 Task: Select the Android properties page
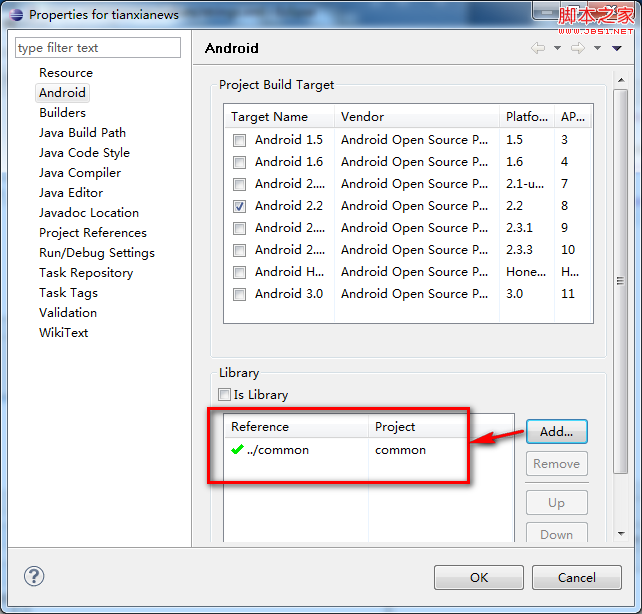point(62,93)
